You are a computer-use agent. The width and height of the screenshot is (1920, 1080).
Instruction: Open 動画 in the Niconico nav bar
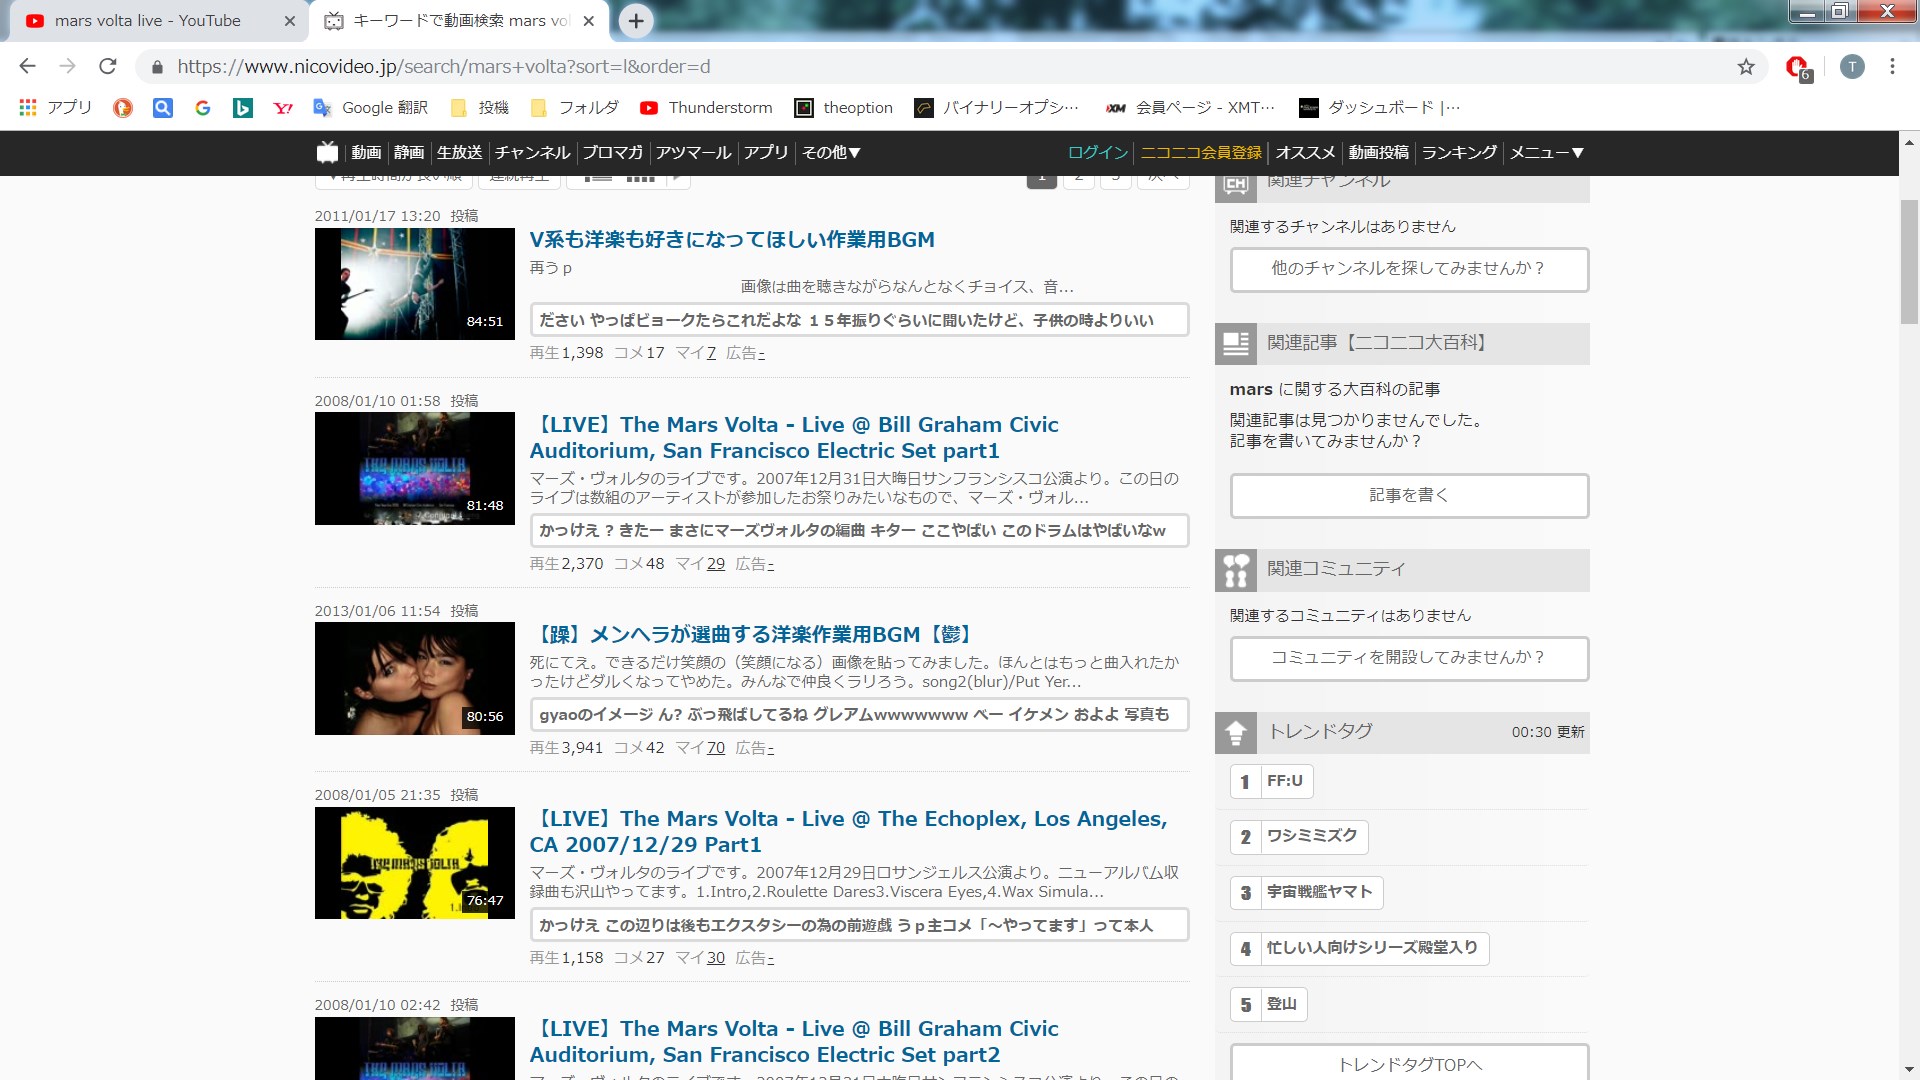(366, 153)
